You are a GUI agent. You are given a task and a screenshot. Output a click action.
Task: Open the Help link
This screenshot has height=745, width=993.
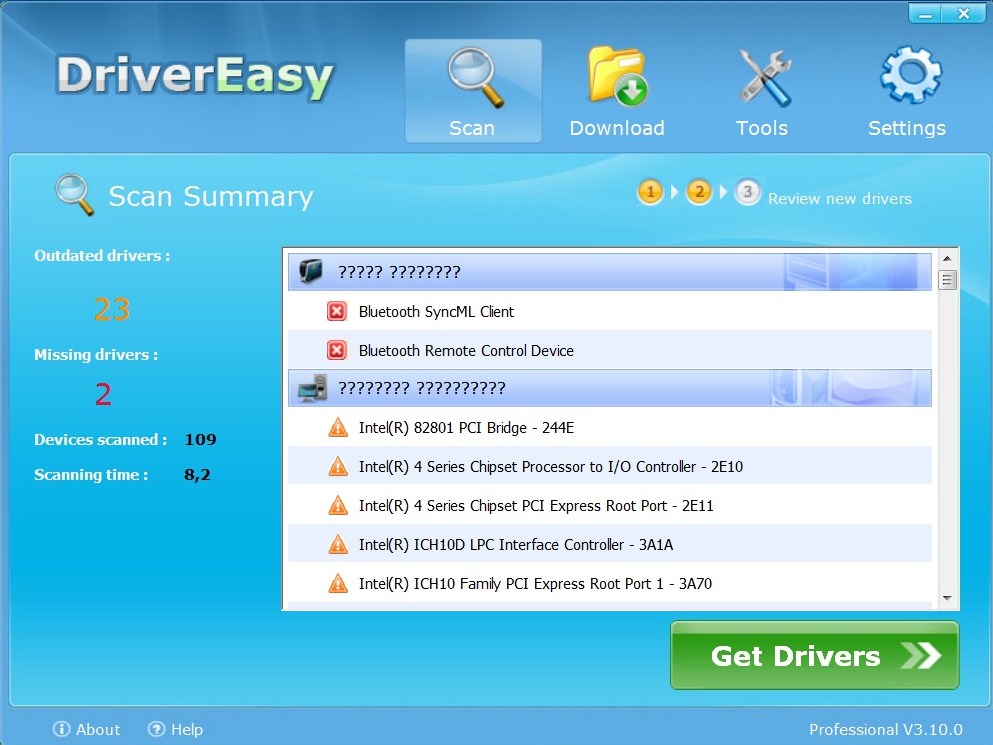click(x=187, y=730)
